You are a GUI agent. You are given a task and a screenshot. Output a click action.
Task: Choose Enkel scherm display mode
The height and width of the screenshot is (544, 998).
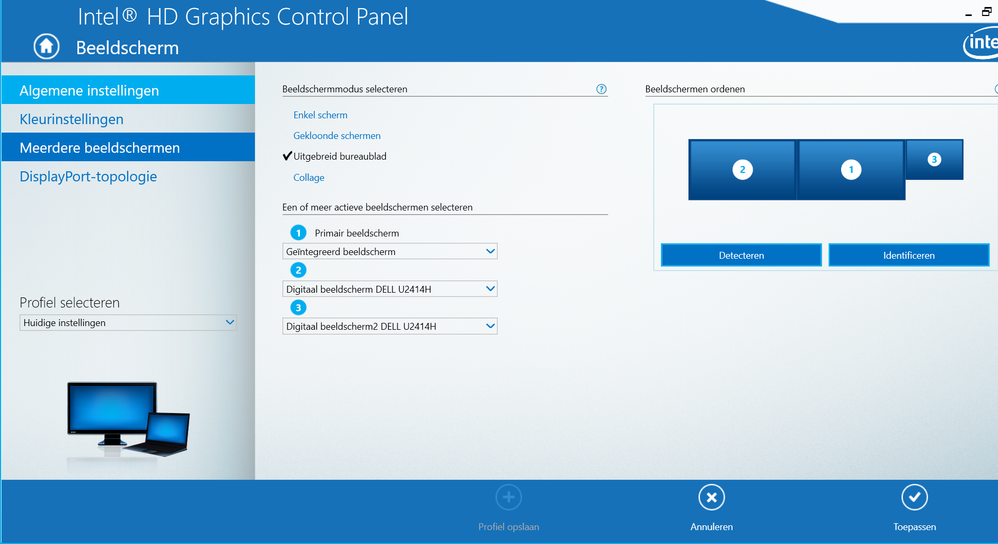tap(320, 115)
